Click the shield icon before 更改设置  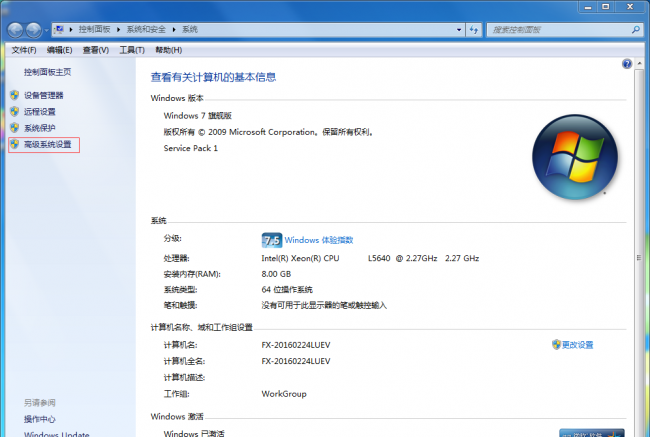556,345
